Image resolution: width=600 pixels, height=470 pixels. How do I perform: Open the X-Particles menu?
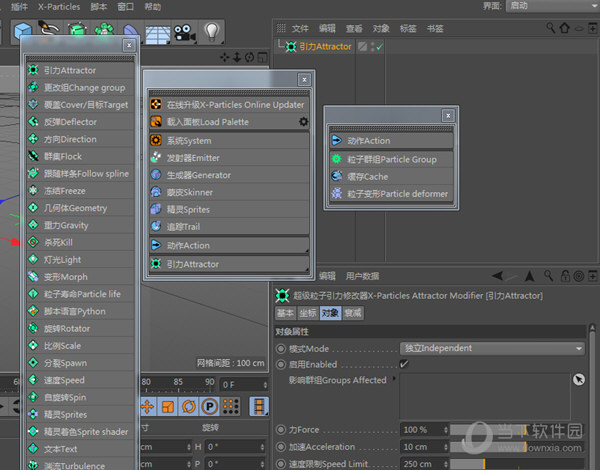pyautogui.click(x=59, y=7)
